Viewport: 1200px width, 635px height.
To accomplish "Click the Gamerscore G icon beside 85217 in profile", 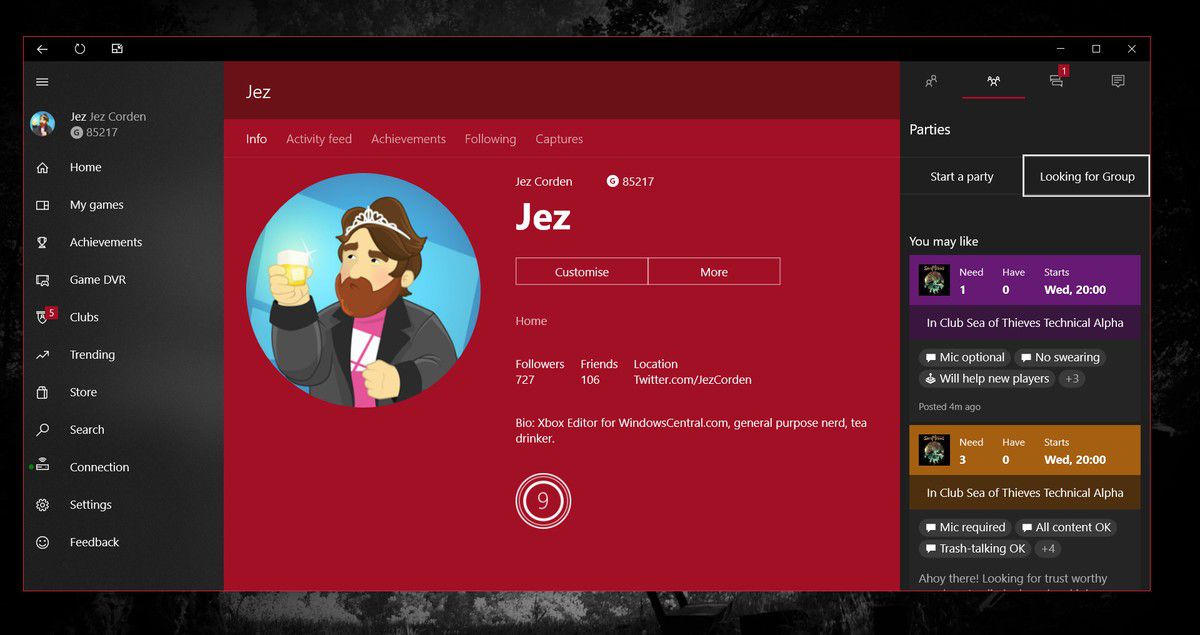I will [x=612, y=181].
